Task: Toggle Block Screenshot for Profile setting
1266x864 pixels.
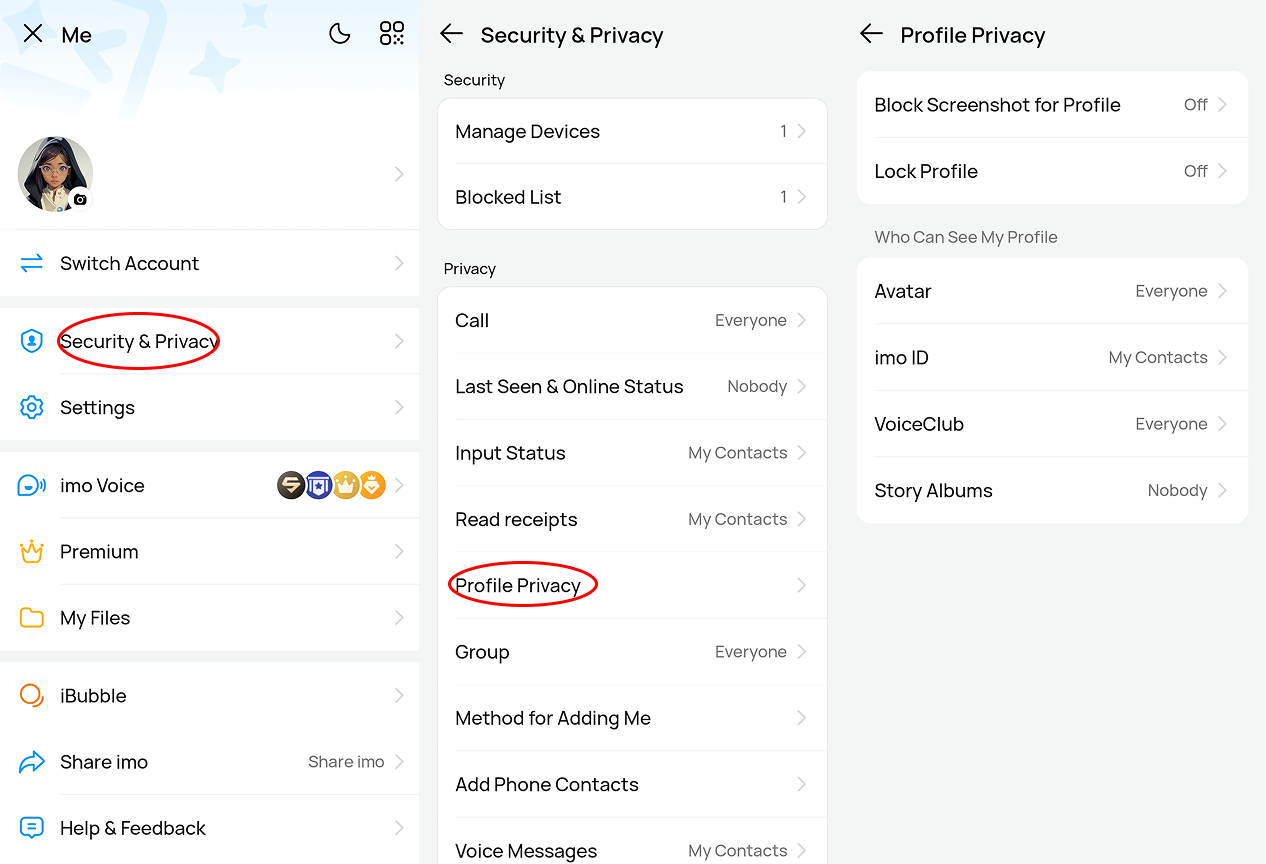Action: pos(1052,104)
